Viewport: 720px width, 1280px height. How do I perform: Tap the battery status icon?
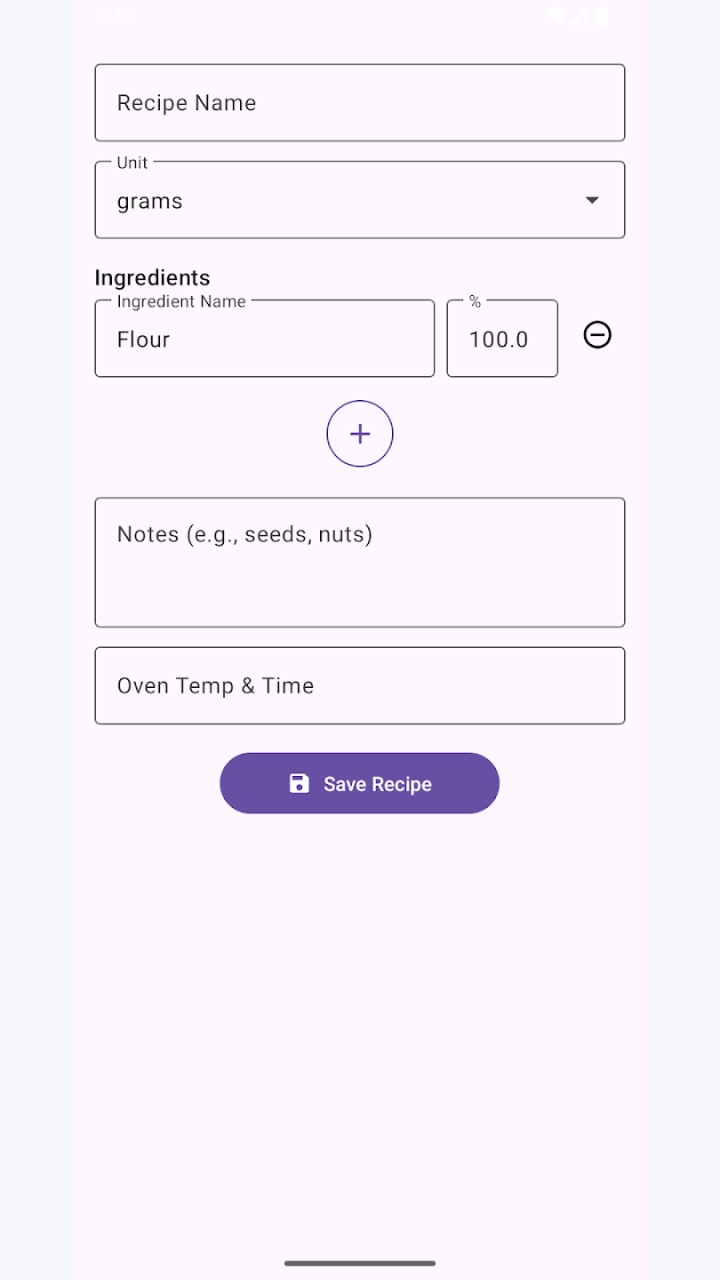603,17
